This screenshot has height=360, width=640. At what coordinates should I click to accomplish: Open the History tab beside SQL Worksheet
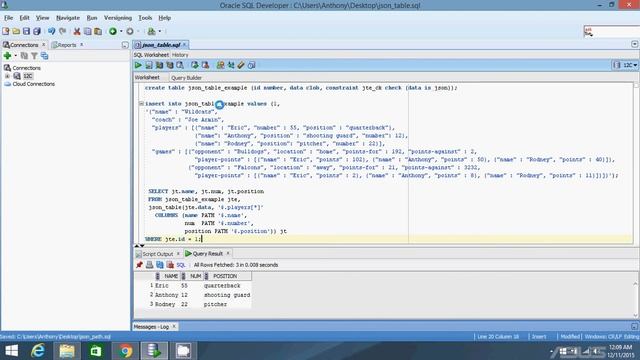(x=180, y=55)
